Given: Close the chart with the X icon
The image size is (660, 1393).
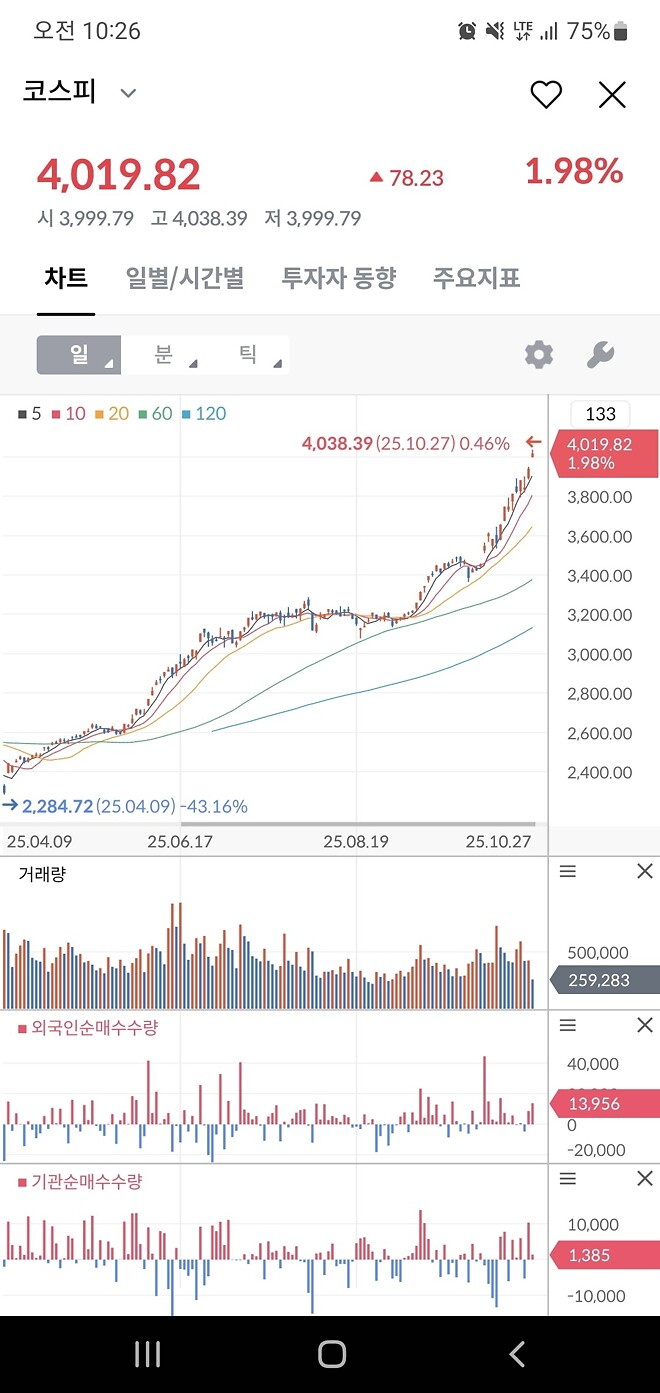Looking at the screenshot, I should [x=612, y=94].
